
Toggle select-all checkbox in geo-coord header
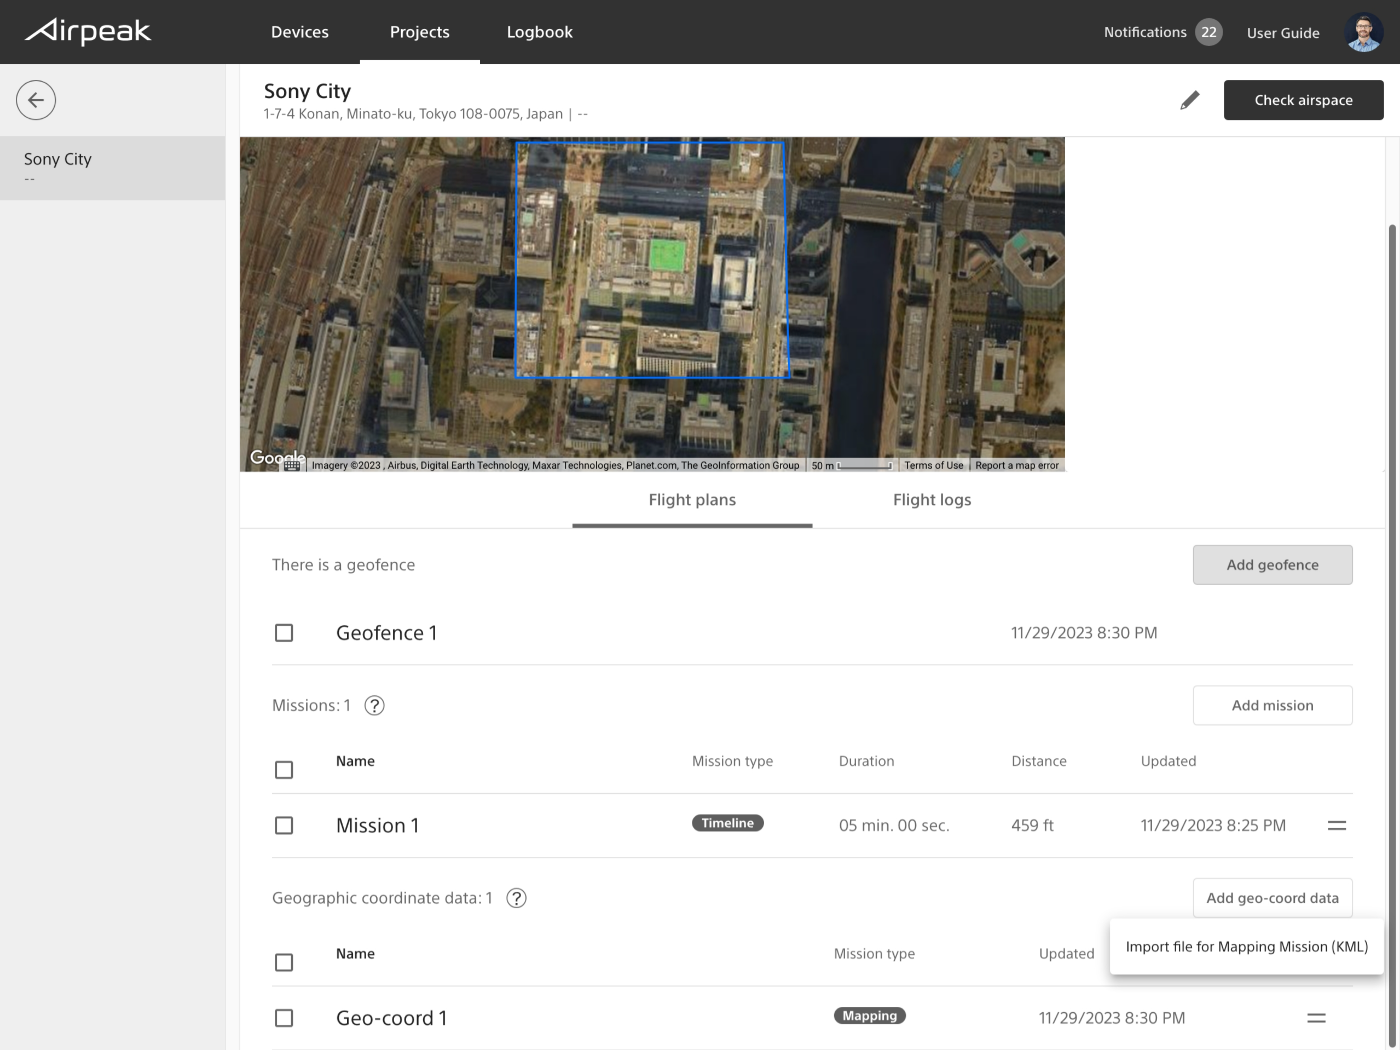(x=284, y=962)
